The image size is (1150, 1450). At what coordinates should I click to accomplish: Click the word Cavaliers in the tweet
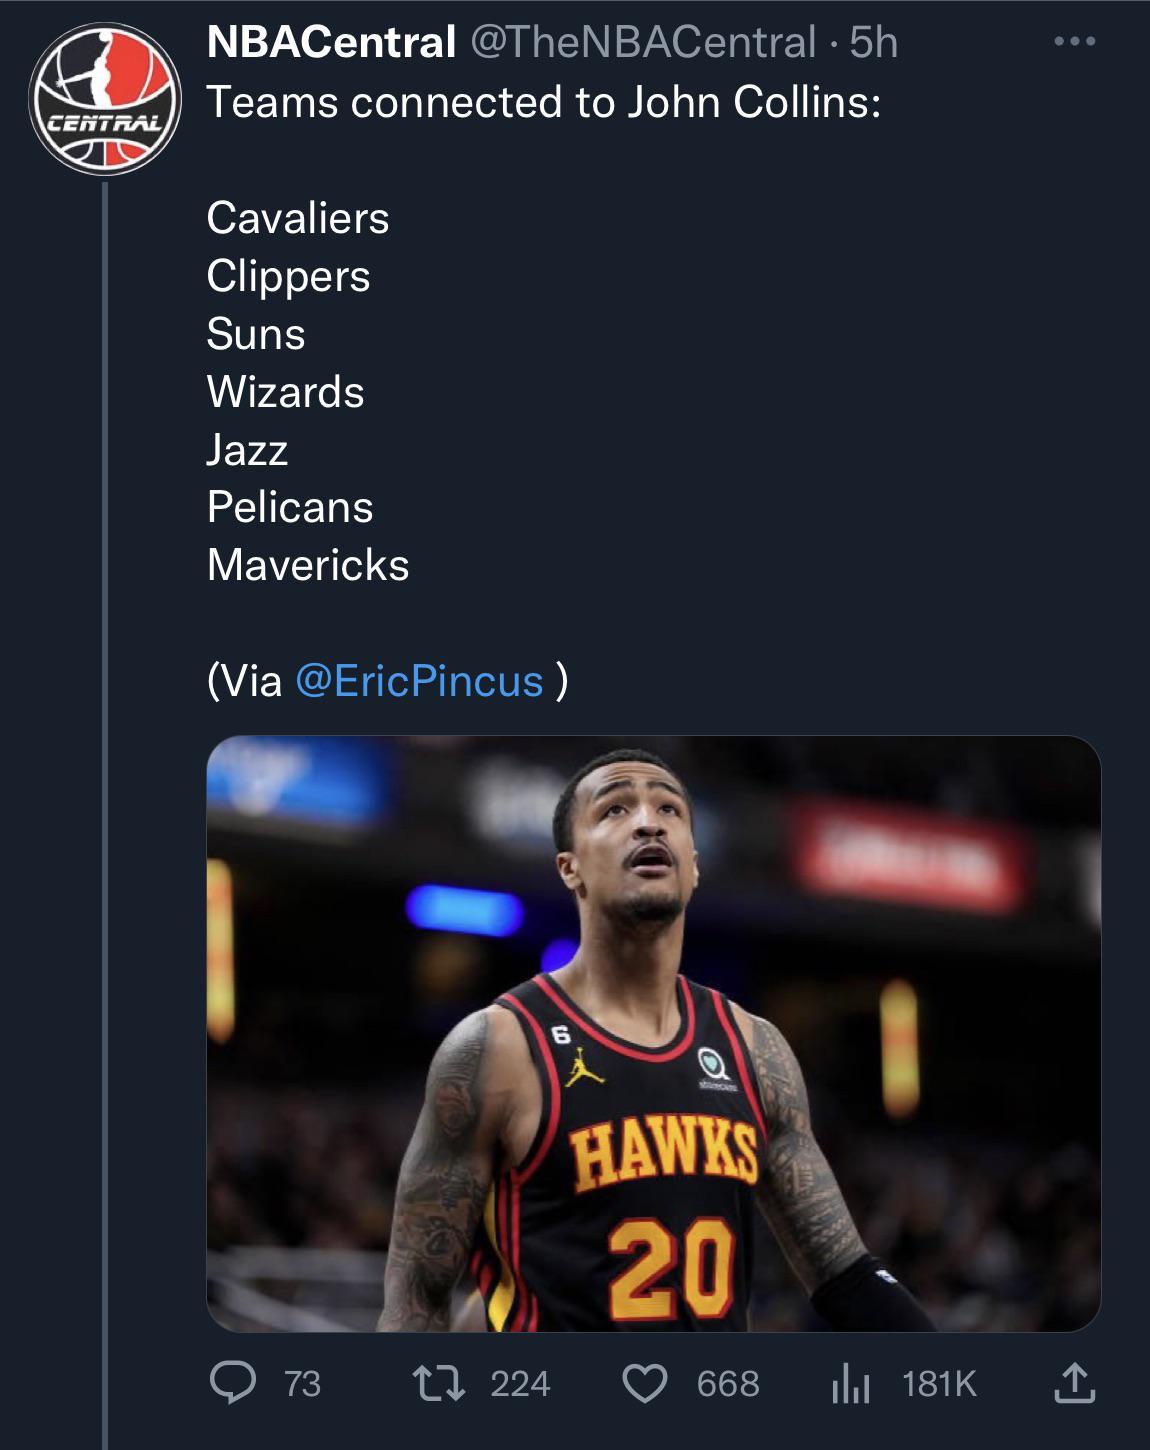pos(298,218)
